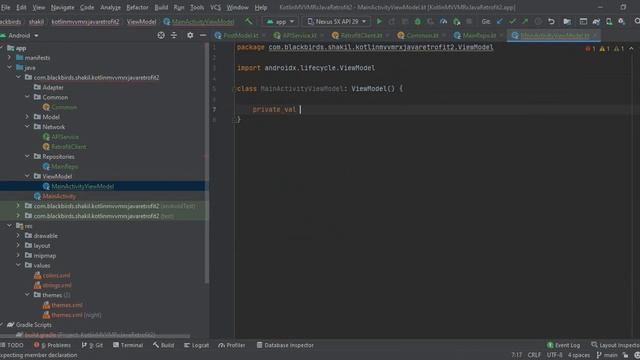Screen dimensions: 640x360
Task: Open the app run configuration dropdown
Action: point(280,21)
